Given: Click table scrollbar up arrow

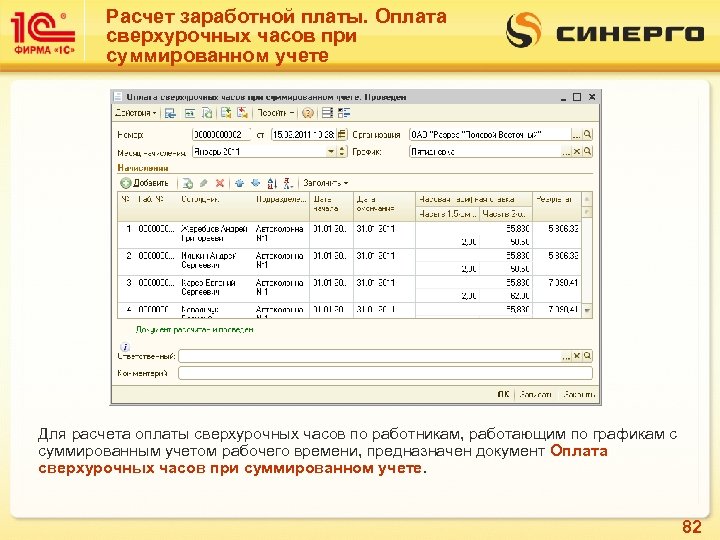Looking at the screenshot, I should 587,199.
